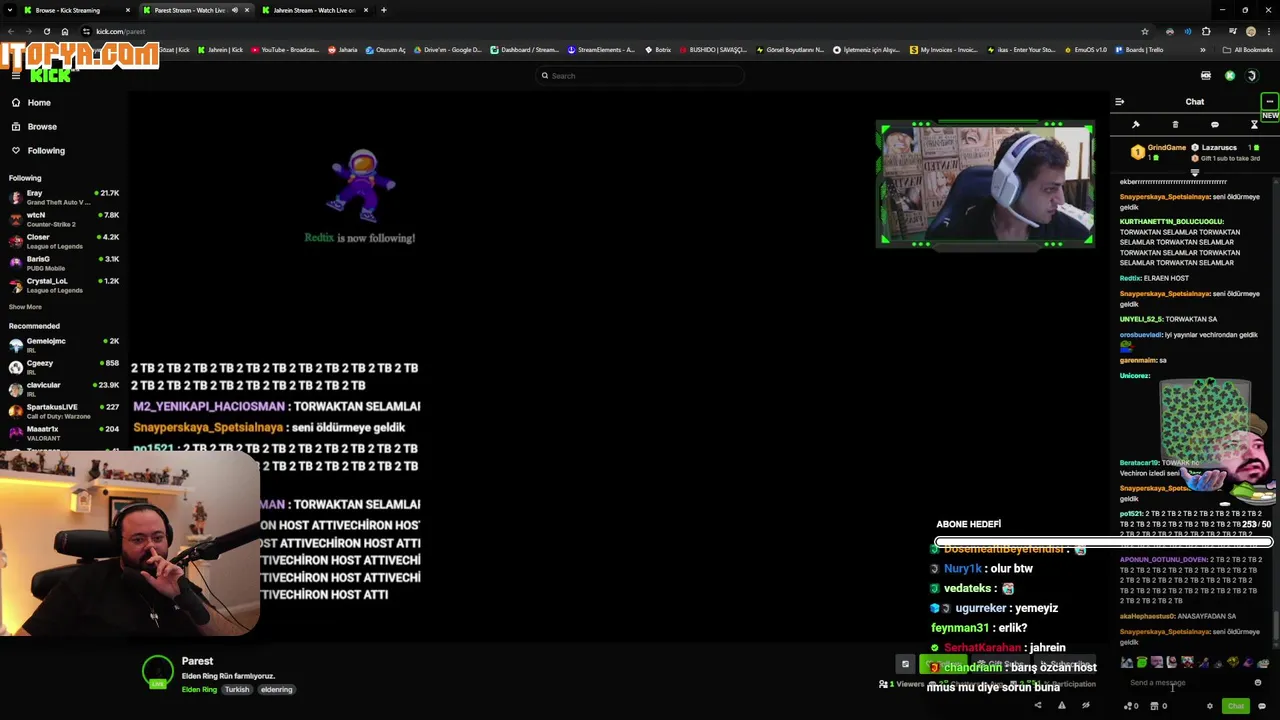The height and width of the screenshot is (720, 1280).
Task: Open Botrix bookmark
Action: [x=658, y=50]
